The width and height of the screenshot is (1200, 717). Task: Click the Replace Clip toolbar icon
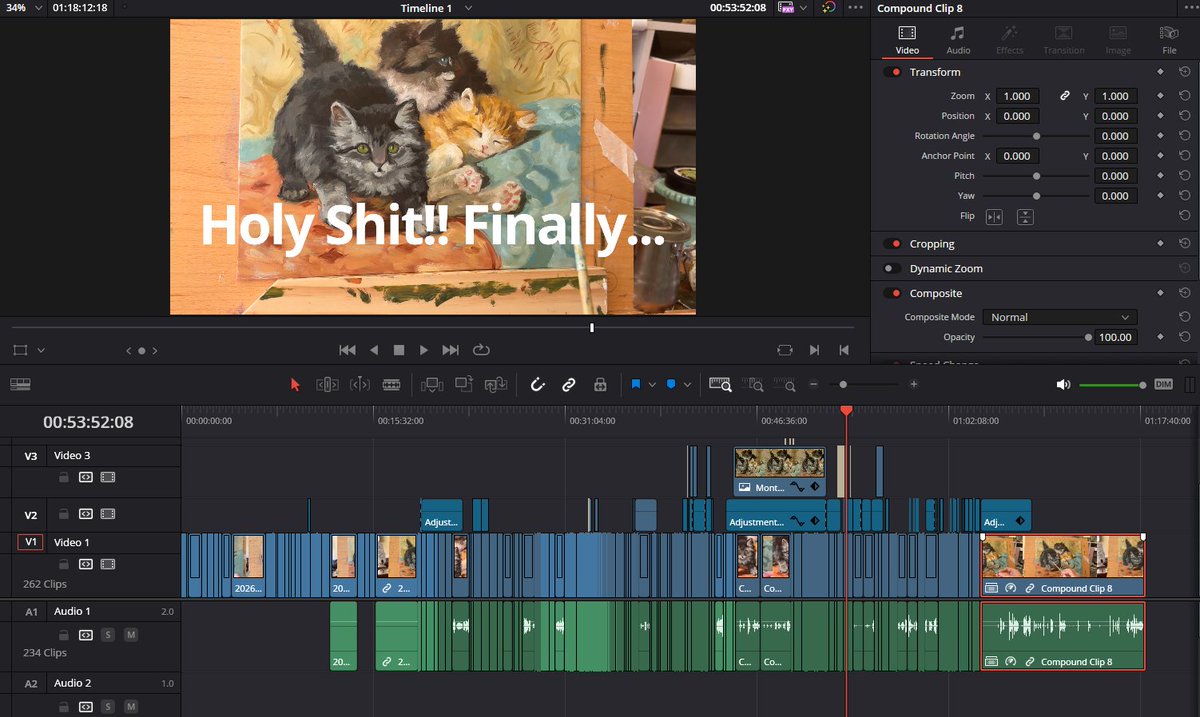coord(496,384)
